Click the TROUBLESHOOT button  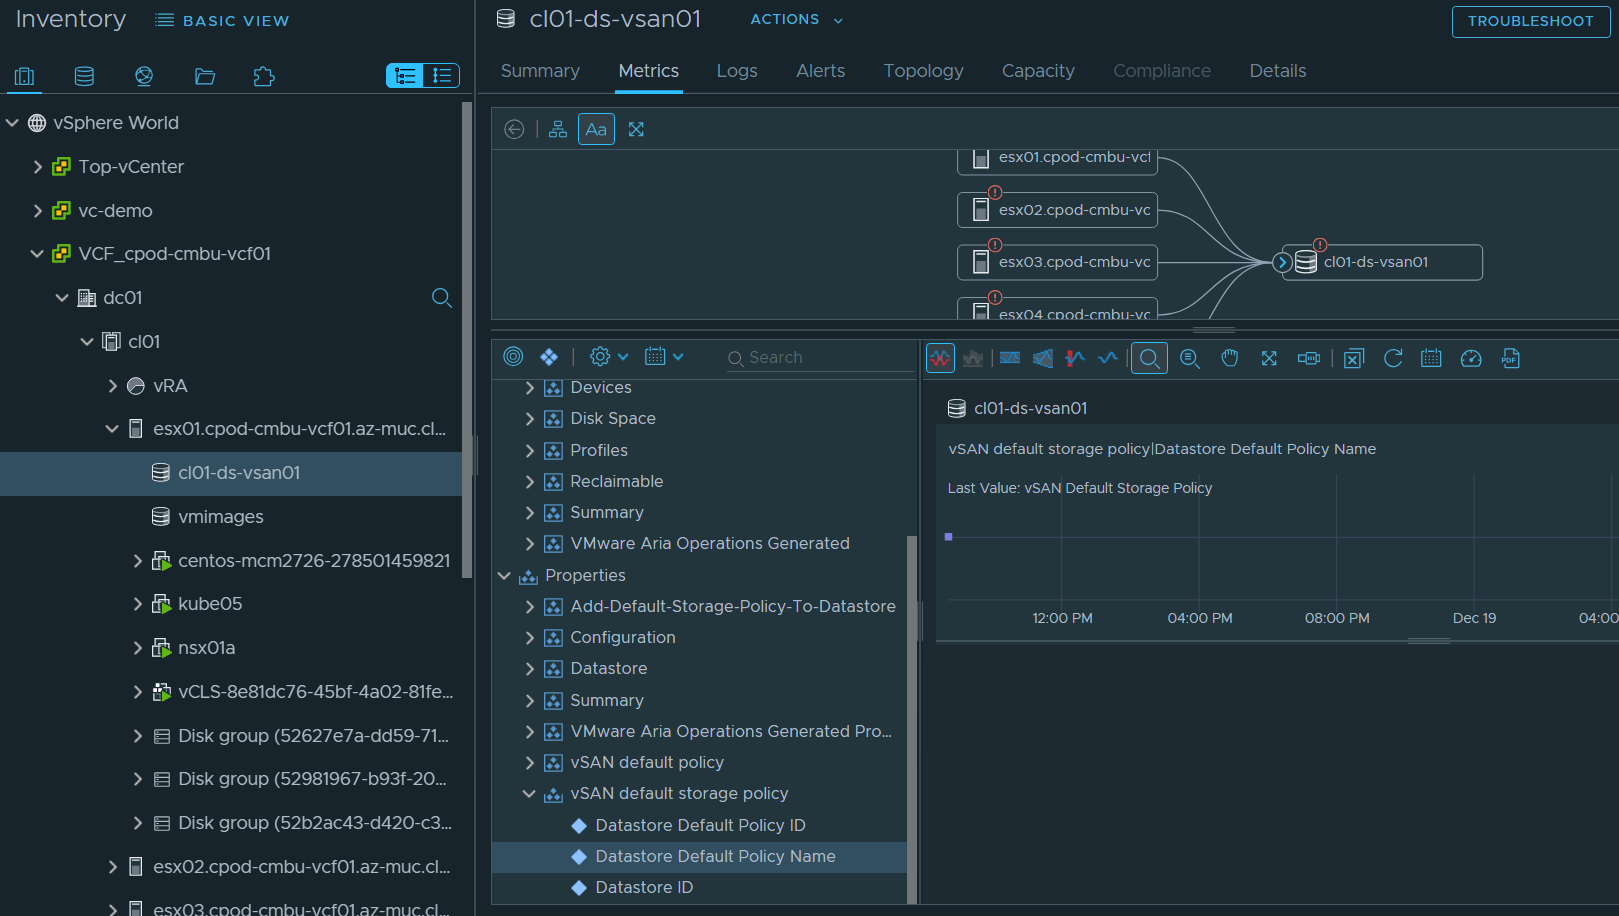(1530, 21)
